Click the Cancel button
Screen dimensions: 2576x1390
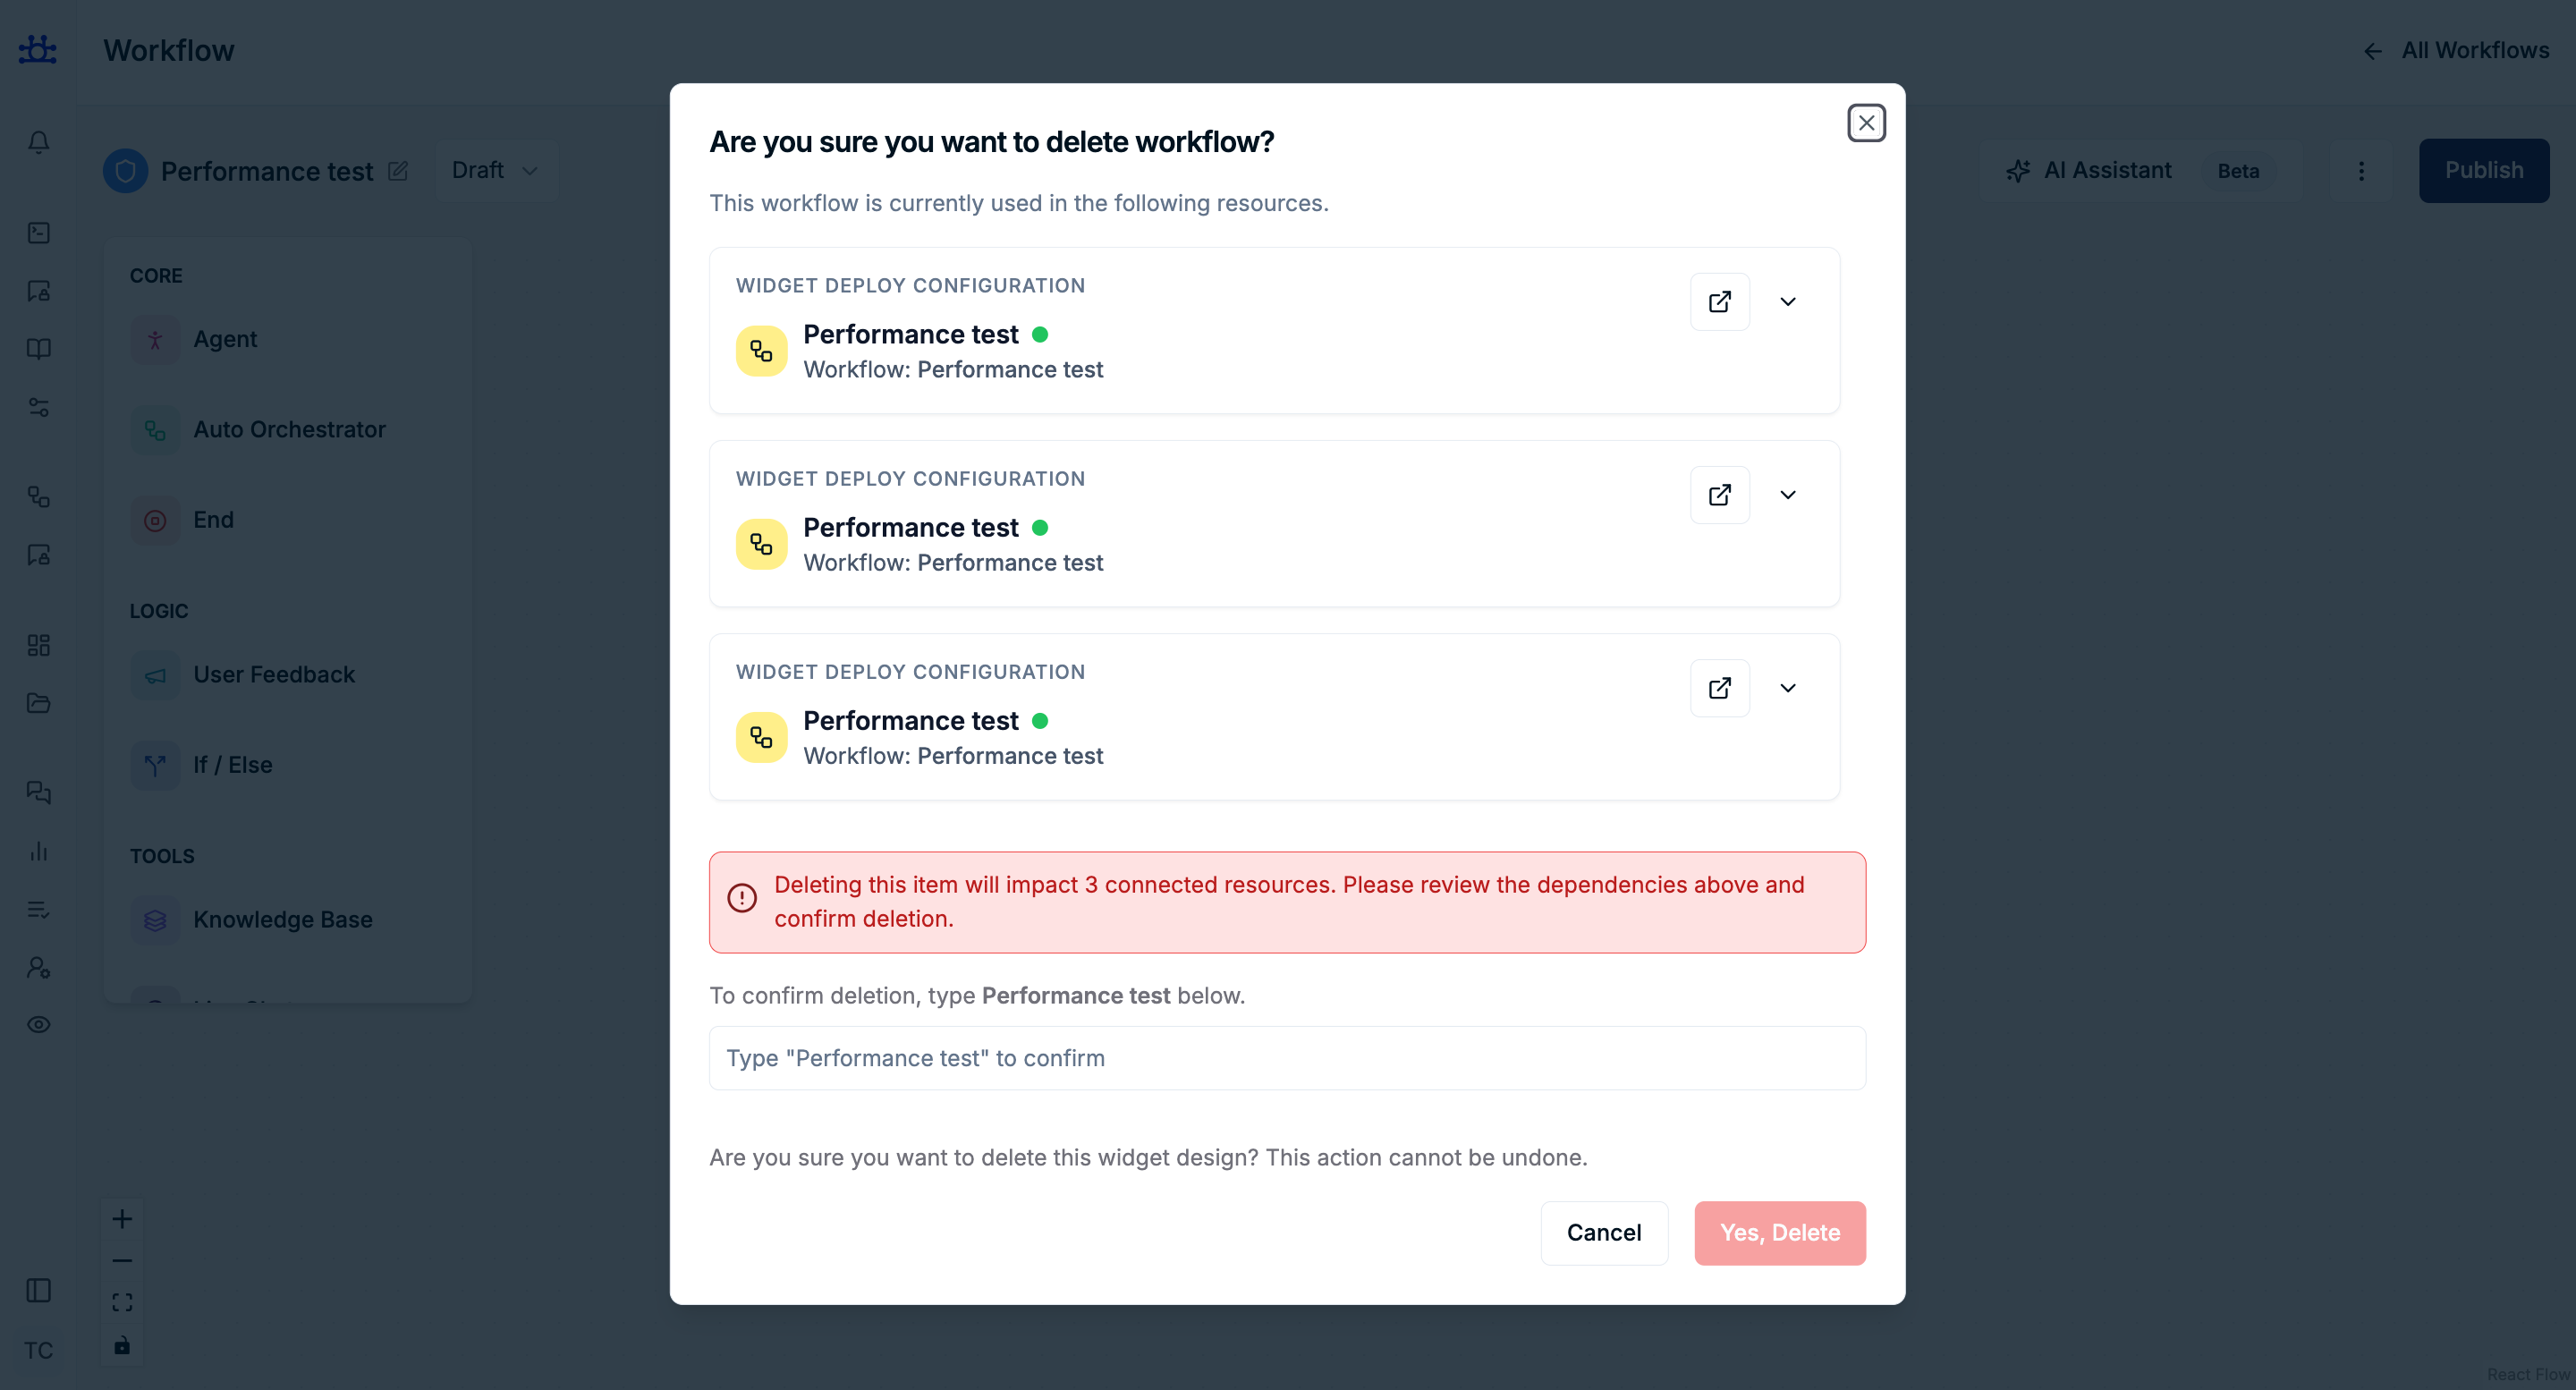point(1603,1232)
